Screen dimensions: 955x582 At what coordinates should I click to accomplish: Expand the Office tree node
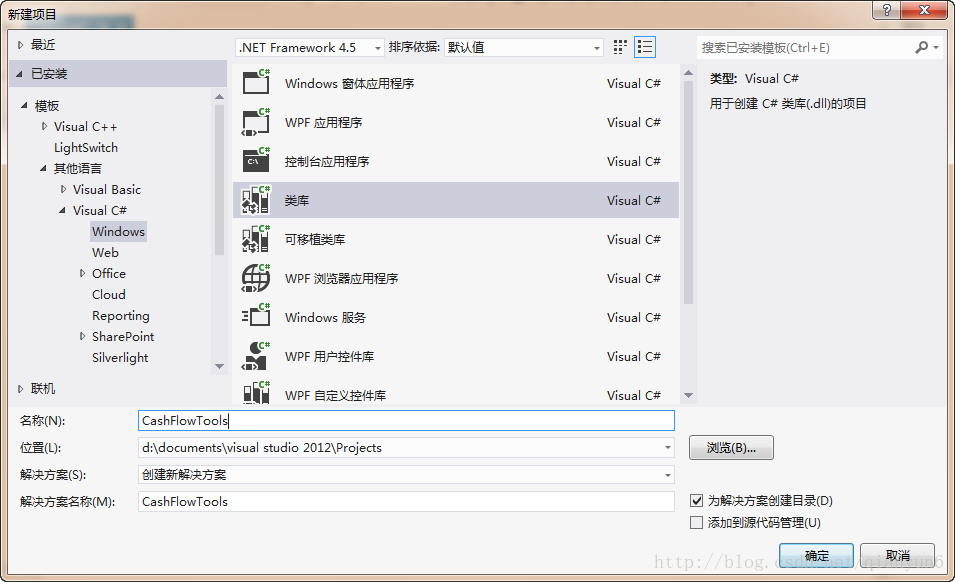pyautogui.click(x=82, y=273)
